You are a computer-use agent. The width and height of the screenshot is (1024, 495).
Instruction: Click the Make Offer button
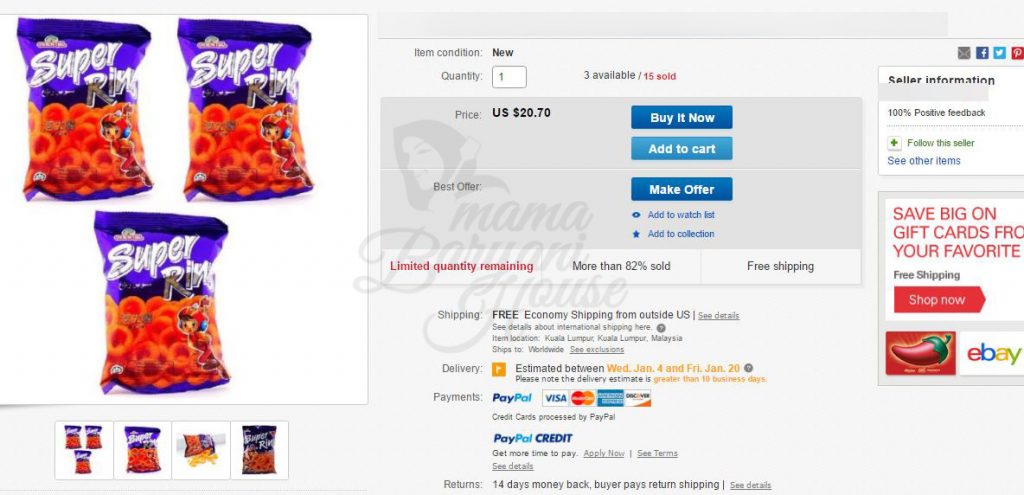click(x=682, y=189)
